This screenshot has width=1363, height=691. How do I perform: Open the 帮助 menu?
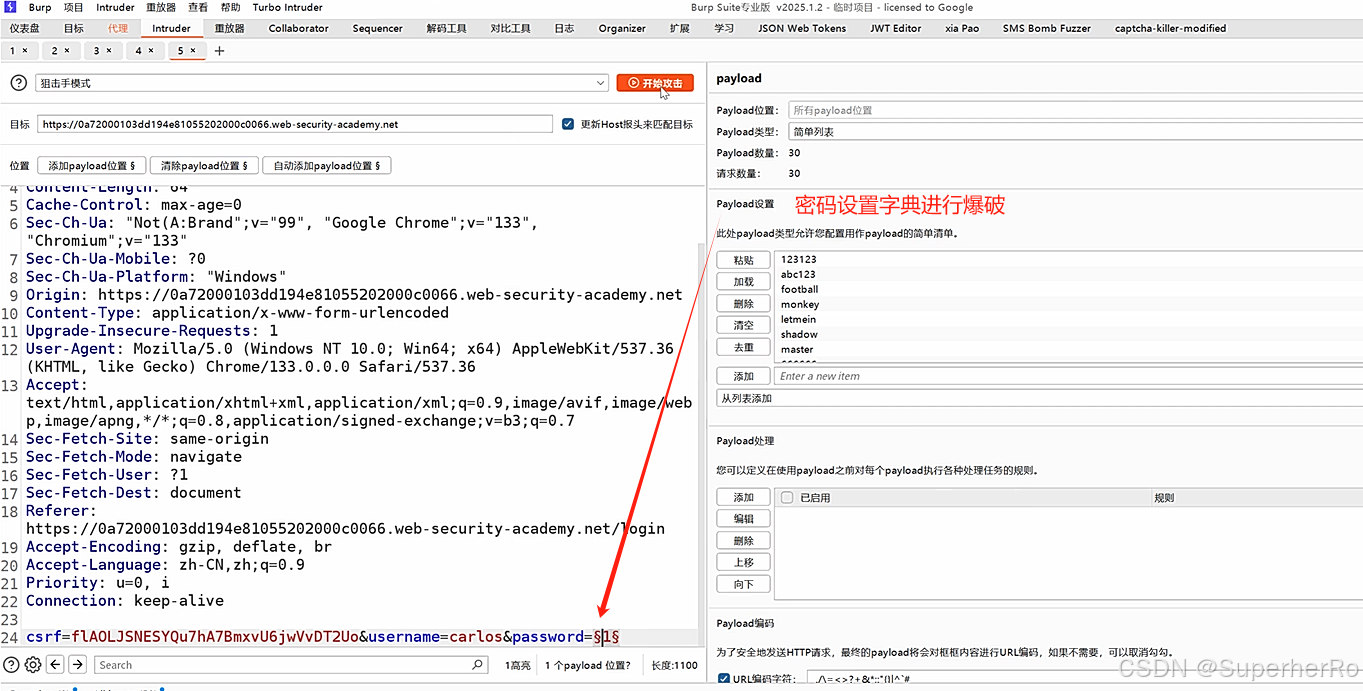click(x=230, y=7)
